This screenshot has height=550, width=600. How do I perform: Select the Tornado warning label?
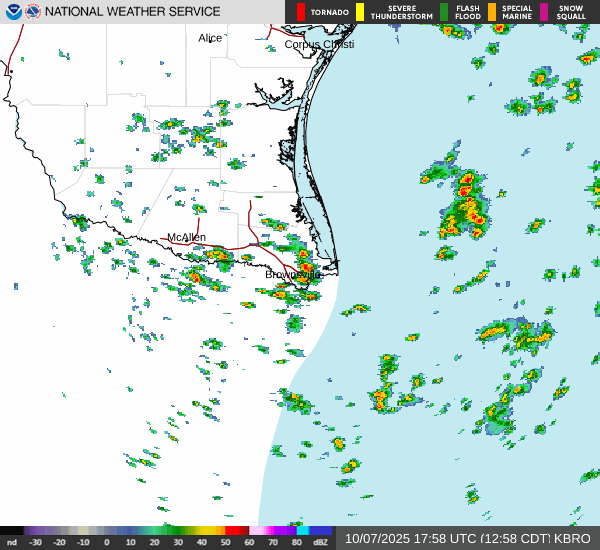click(330, 13)
